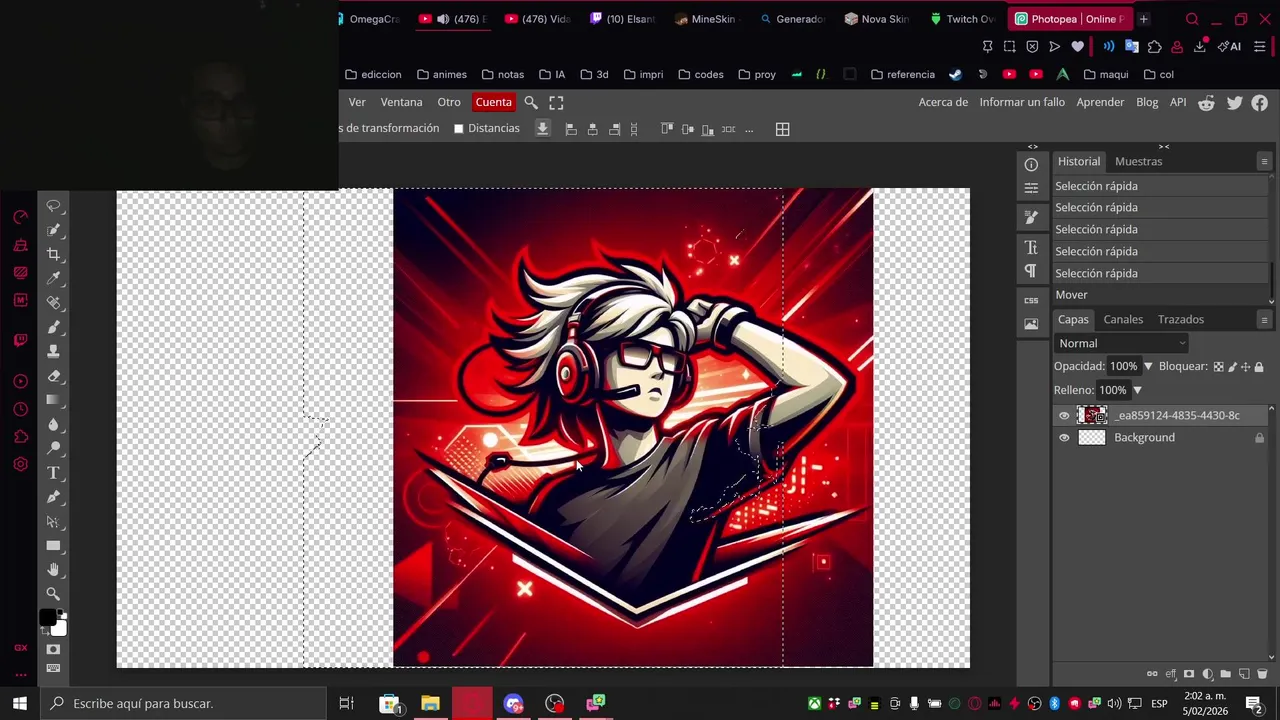Open the Informar un fallo link
1280x720 pixels.
click(1022, 102)
